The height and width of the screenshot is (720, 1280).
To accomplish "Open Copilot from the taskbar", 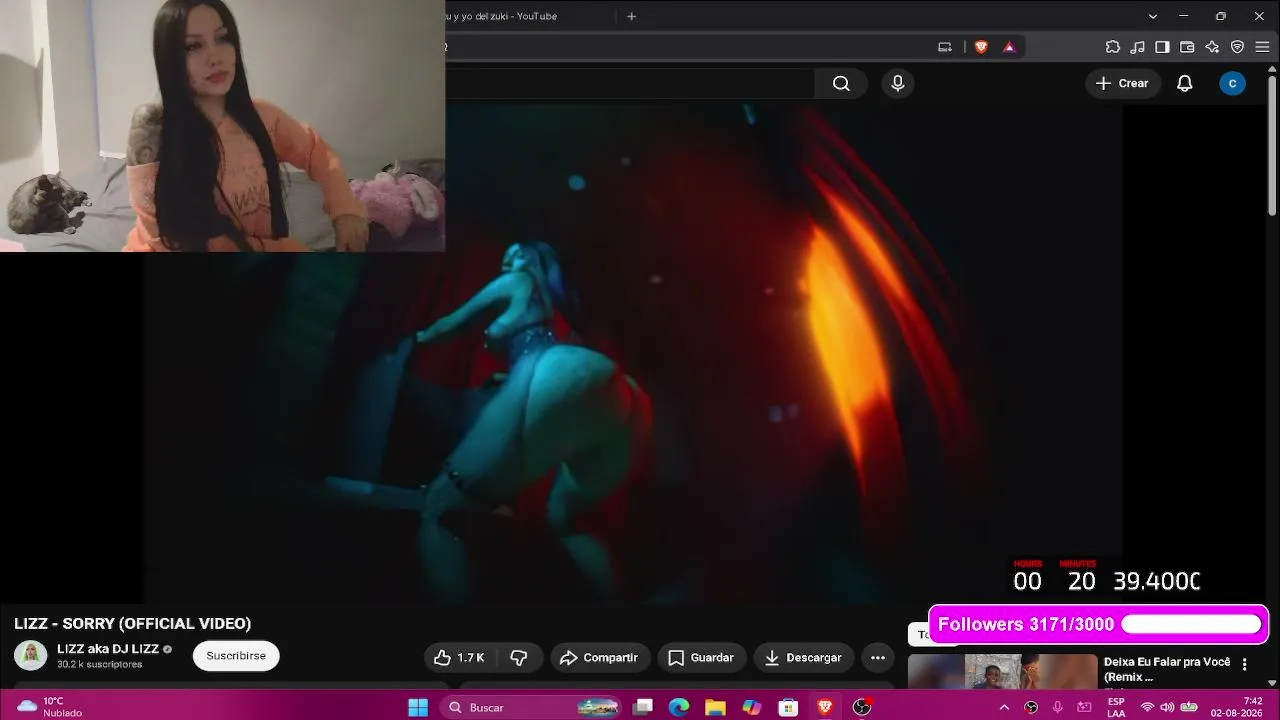I will click(x=752, y=708).
